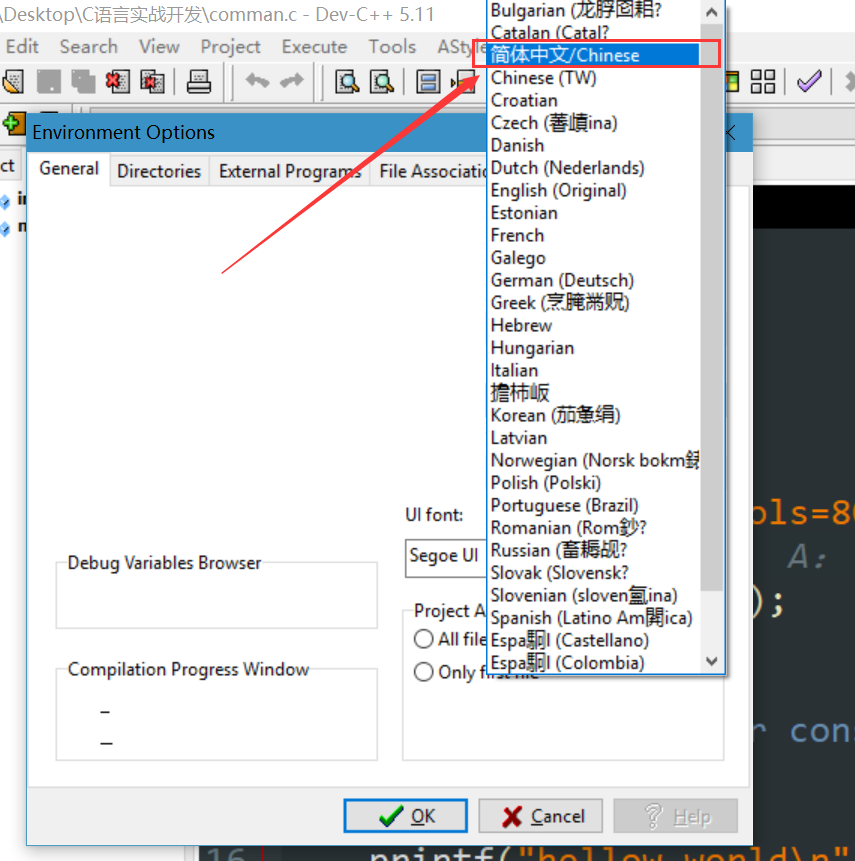Click the Open file toolbar icon

[x=13, y=82]
